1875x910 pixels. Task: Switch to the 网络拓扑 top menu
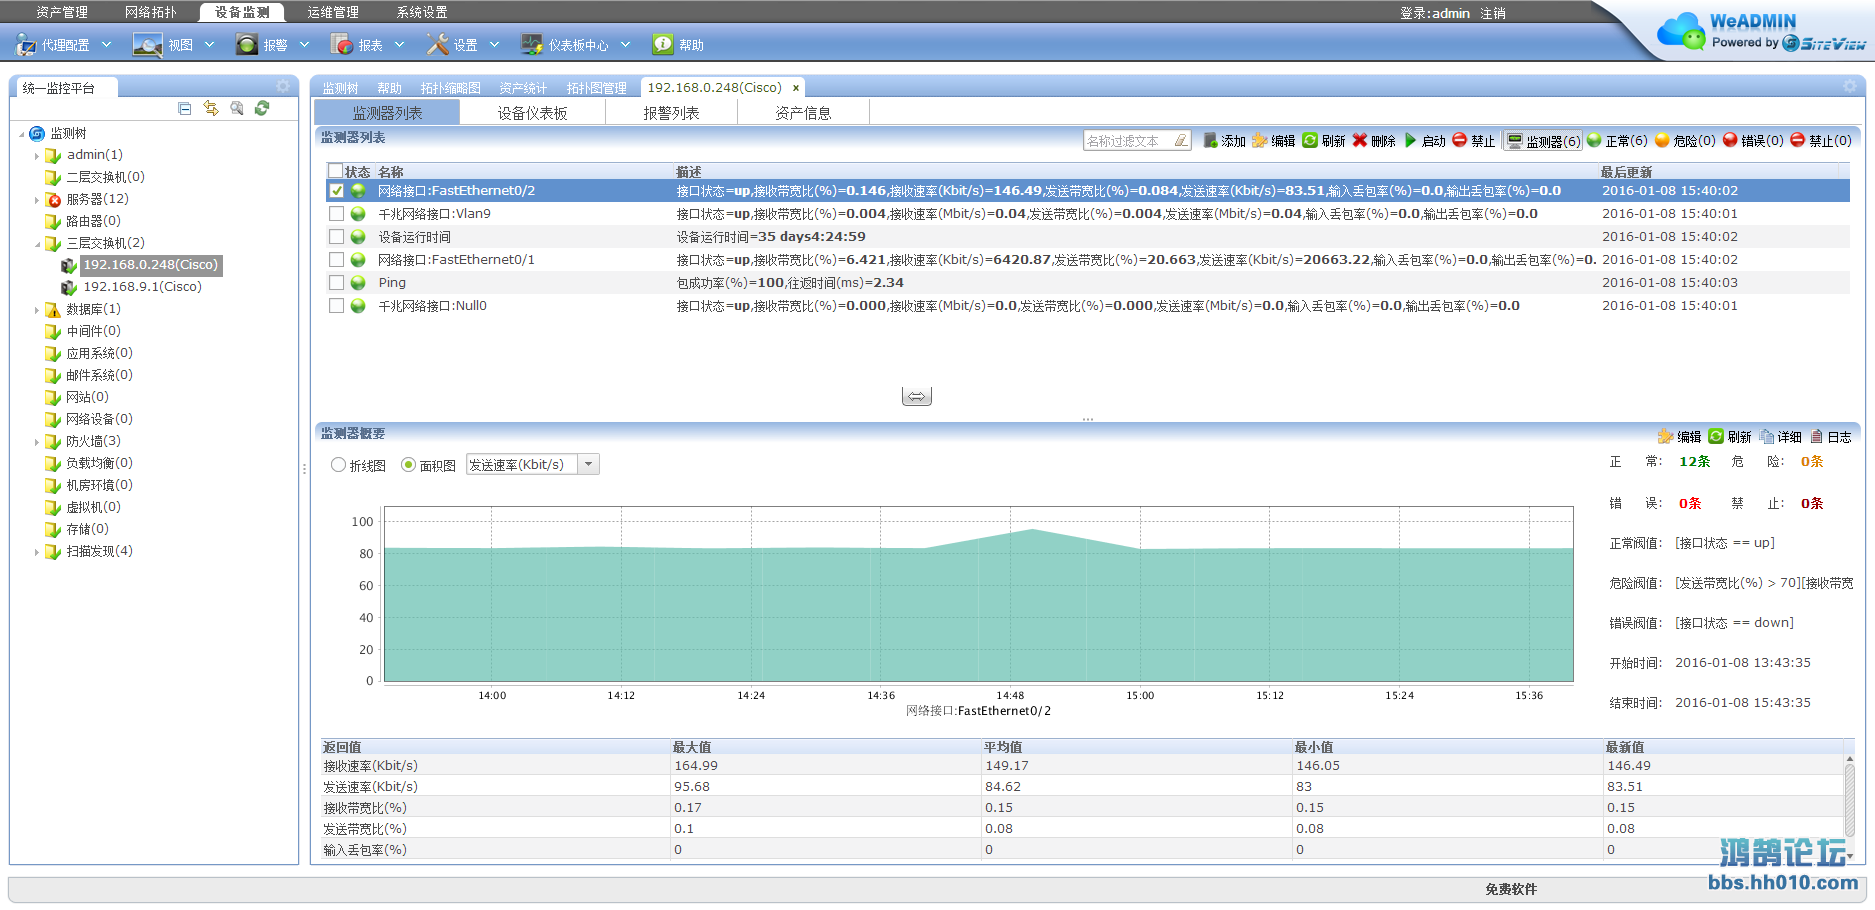(151, 12)
